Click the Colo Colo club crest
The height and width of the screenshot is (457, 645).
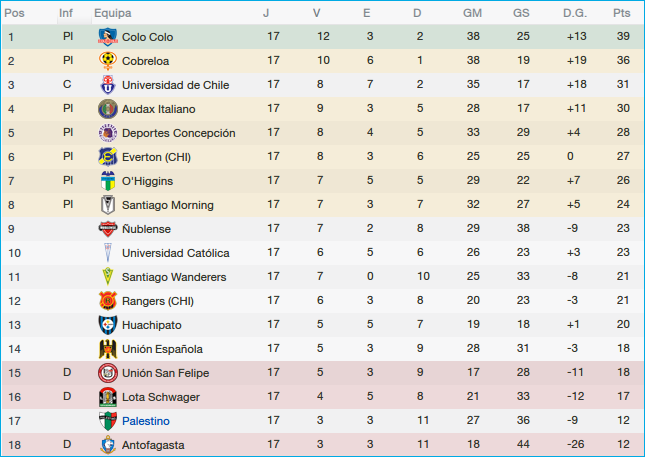tap(106, 37)
